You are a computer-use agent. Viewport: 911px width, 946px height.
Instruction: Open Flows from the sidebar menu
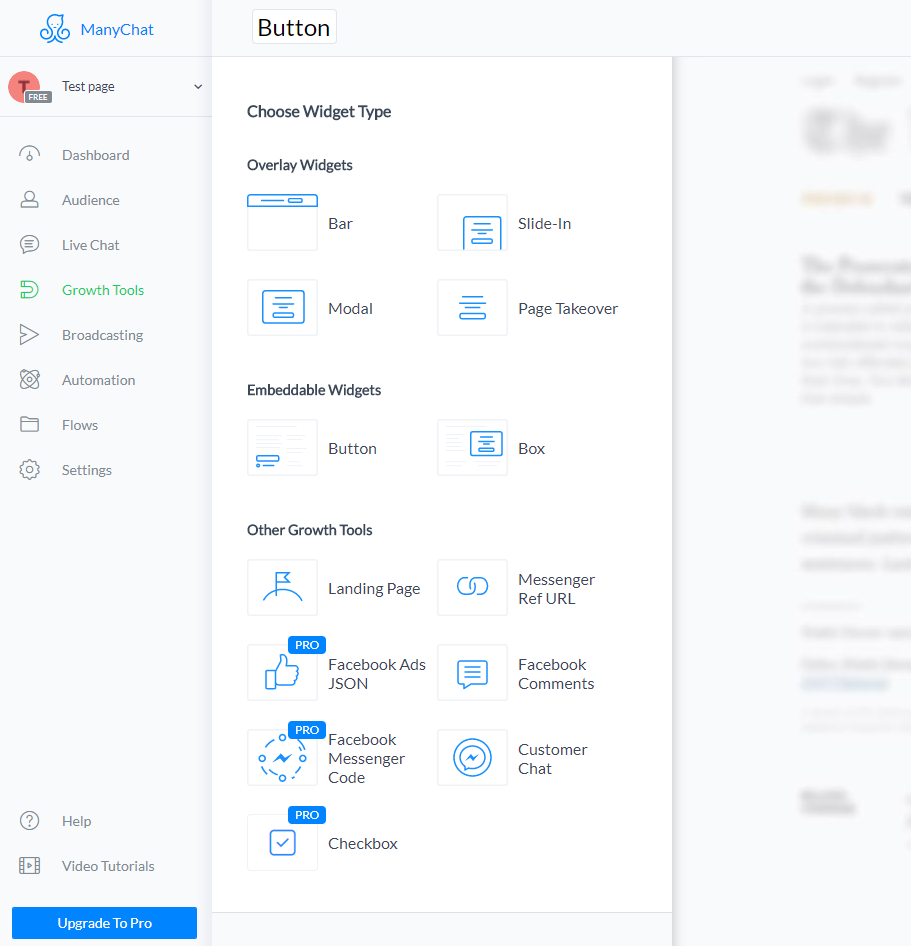tap(80, 425)
